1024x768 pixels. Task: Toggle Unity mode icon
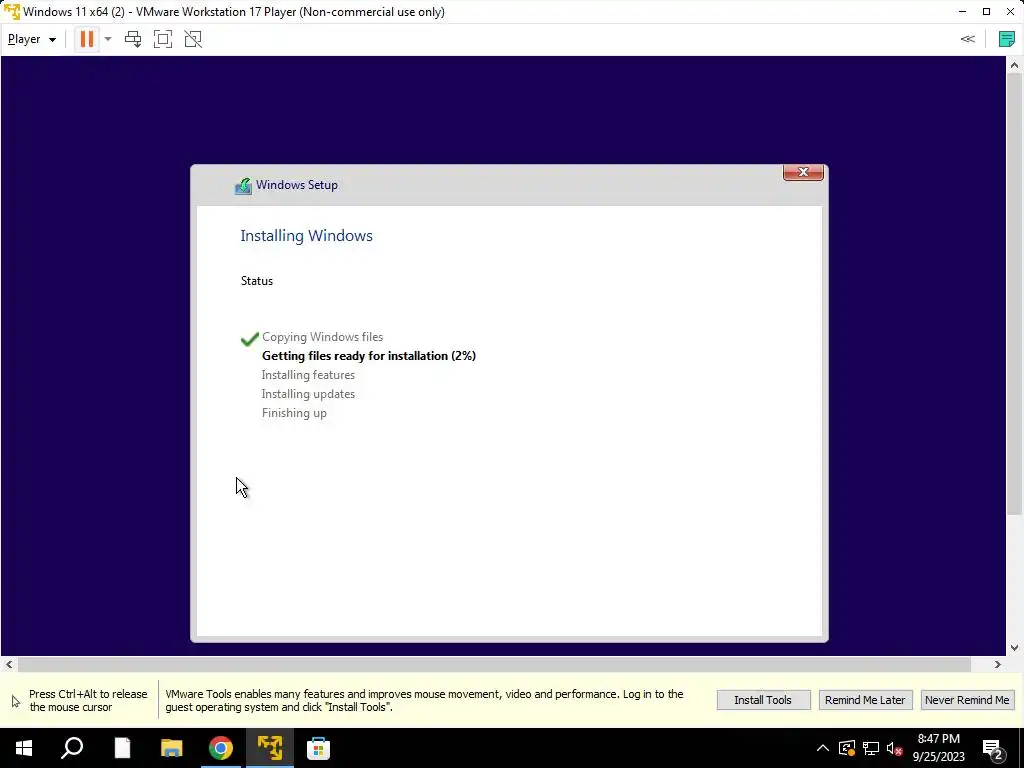[193, 39]
